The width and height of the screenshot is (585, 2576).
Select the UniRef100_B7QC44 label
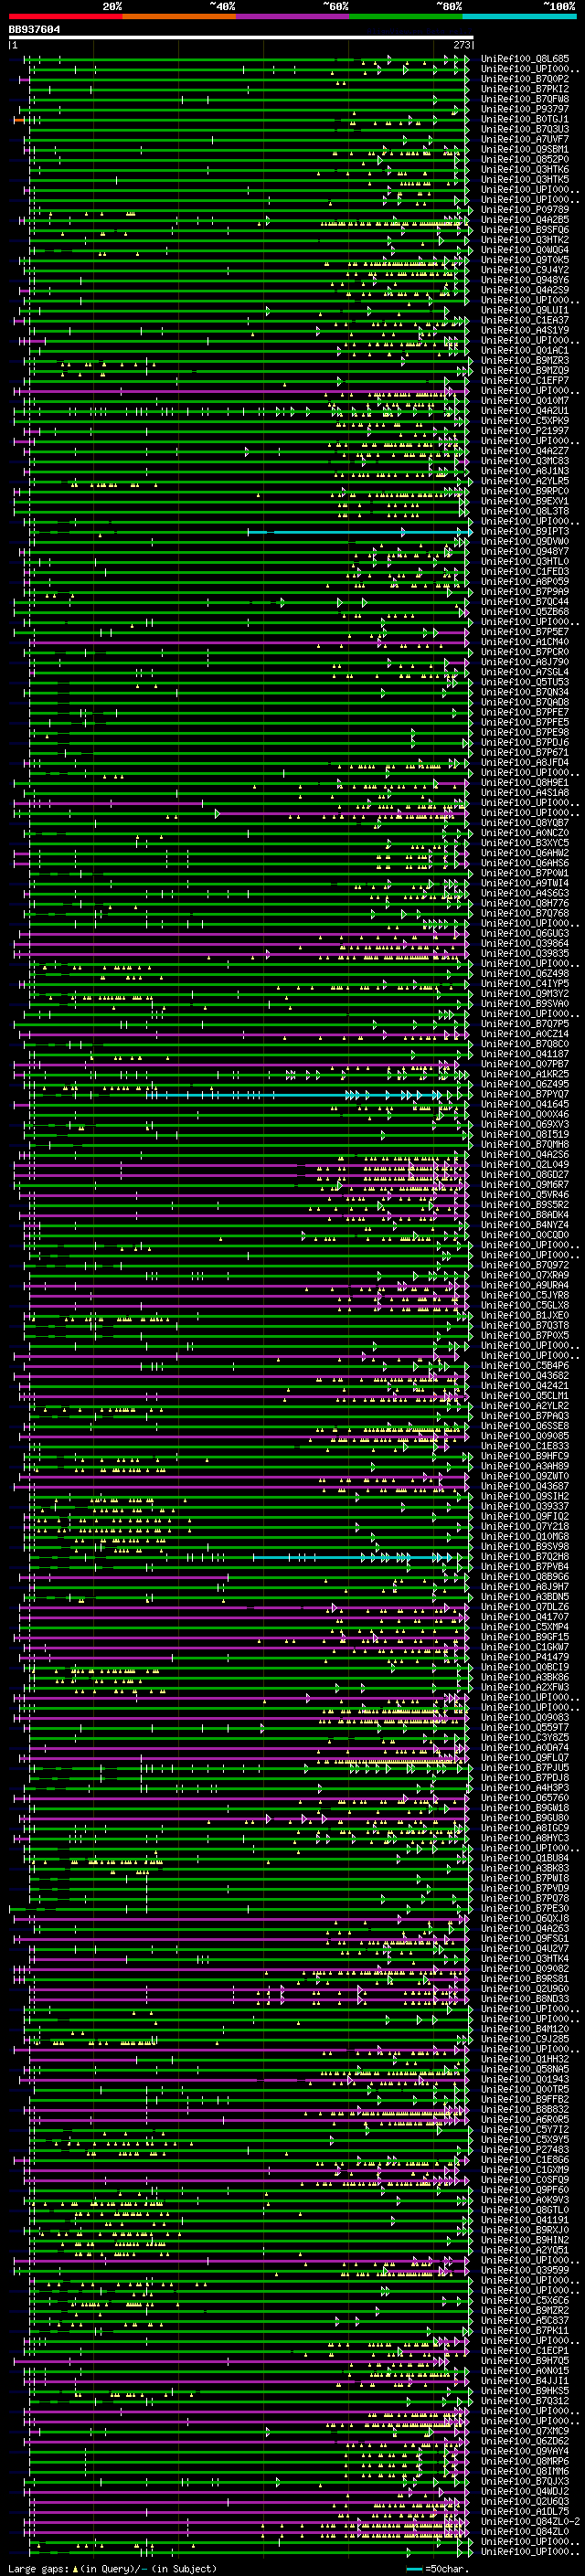pyautogui.click(x=525, y=602)
